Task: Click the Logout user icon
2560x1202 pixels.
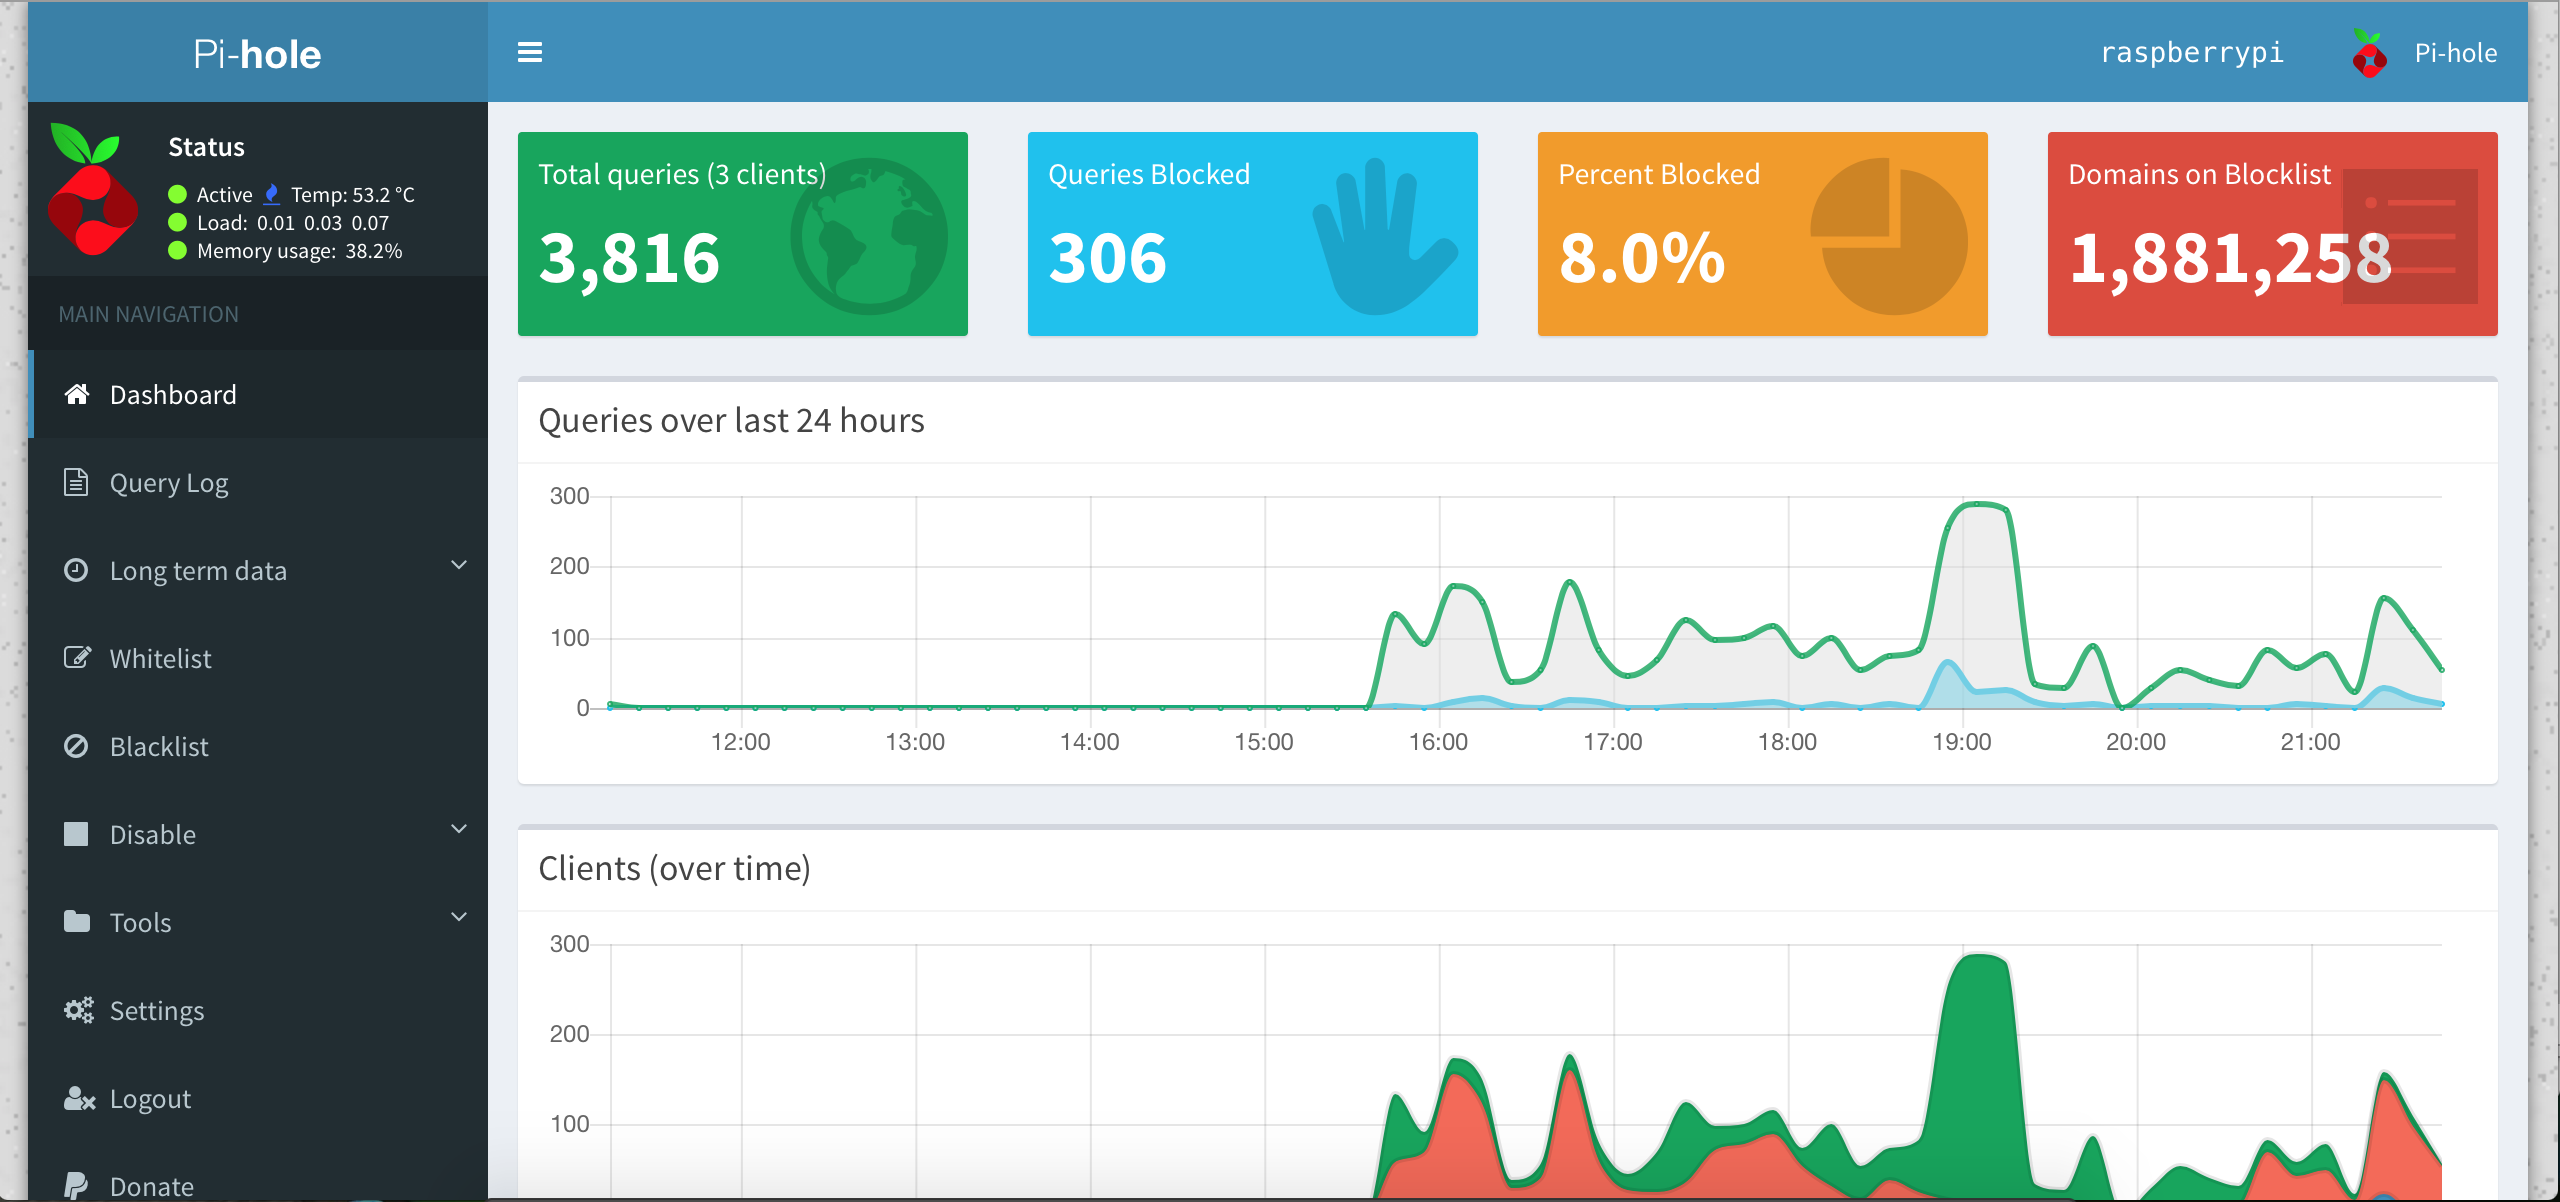Action: point(79,1098)
